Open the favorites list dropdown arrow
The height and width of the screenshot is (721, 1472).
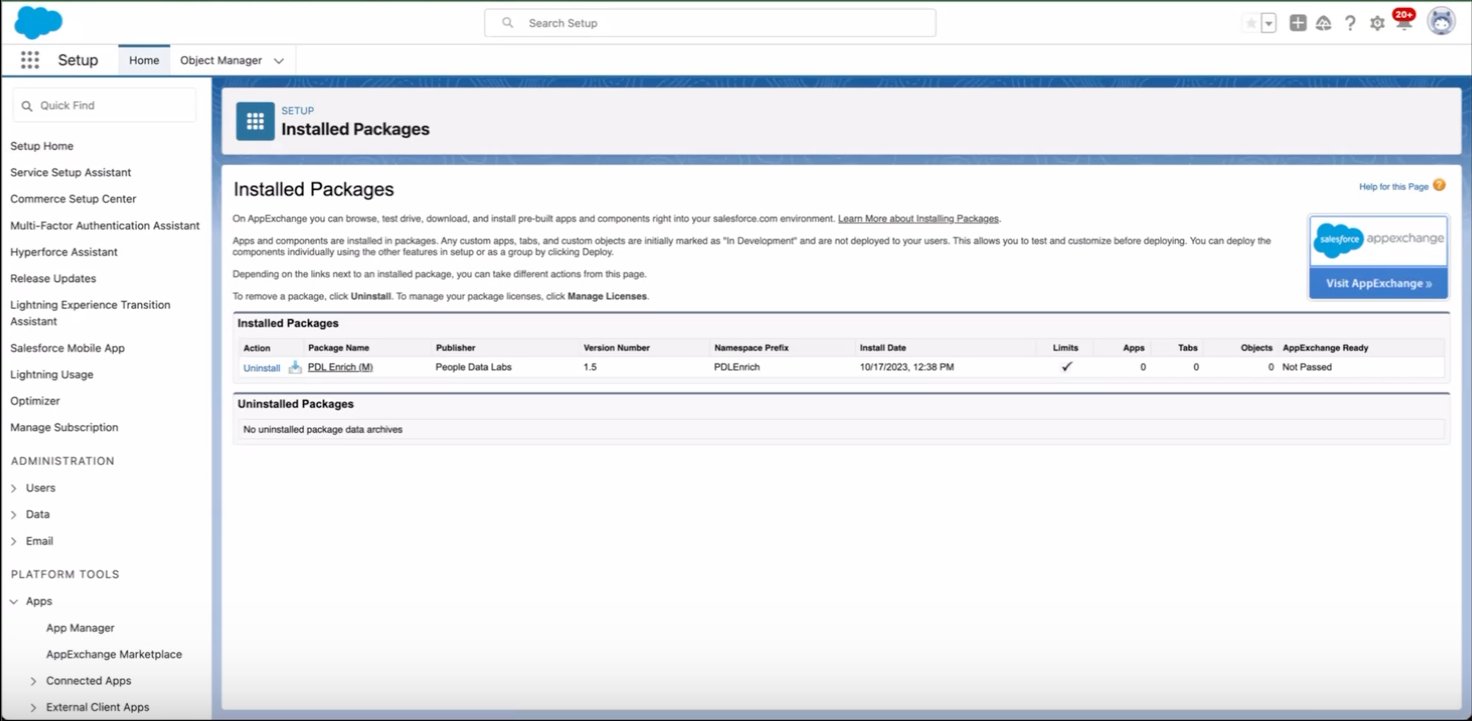click(x=1269, y=23)
